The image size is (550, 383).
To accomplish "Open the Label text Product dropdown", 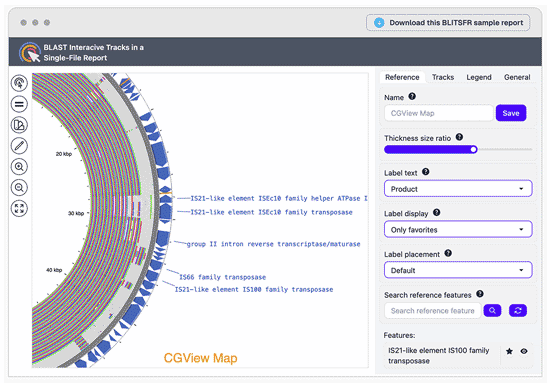I will point(458,189).
